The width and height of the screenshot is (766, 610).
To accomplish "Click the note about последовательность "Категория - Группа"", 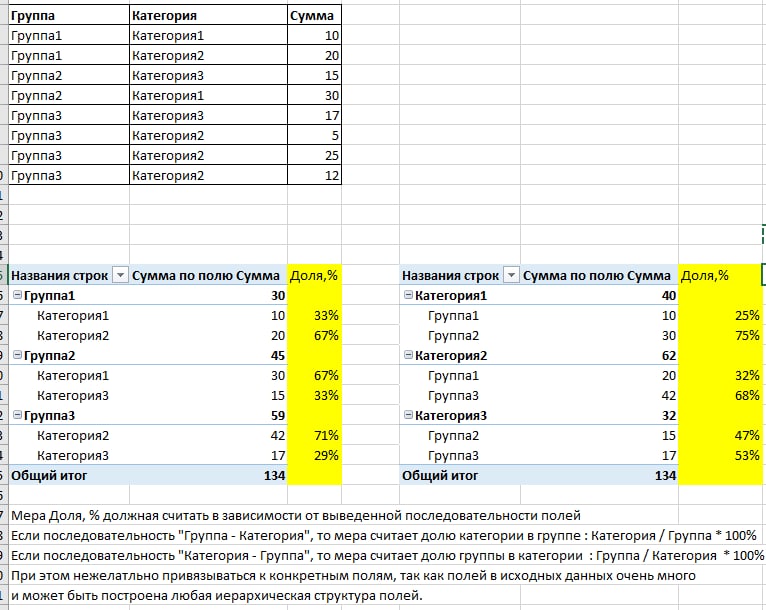I will (387, 555).
